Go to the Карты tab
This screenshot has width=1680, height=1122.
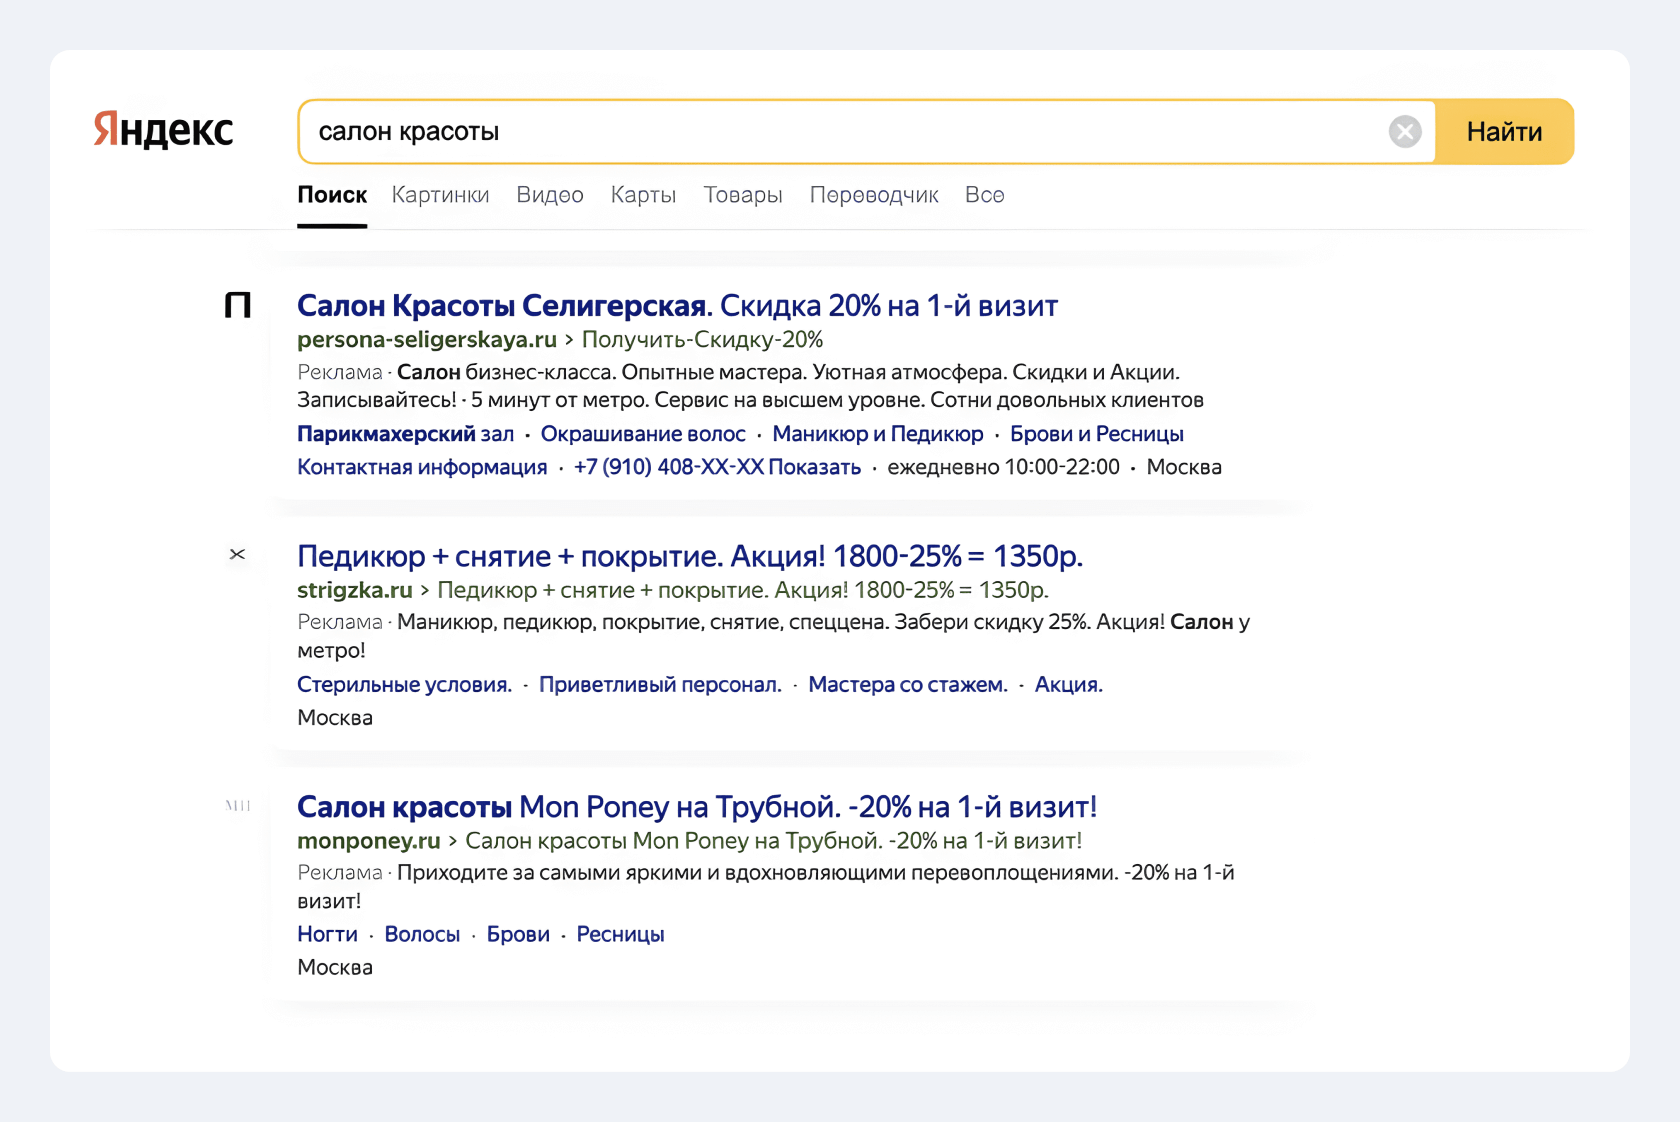coord(644,195)
